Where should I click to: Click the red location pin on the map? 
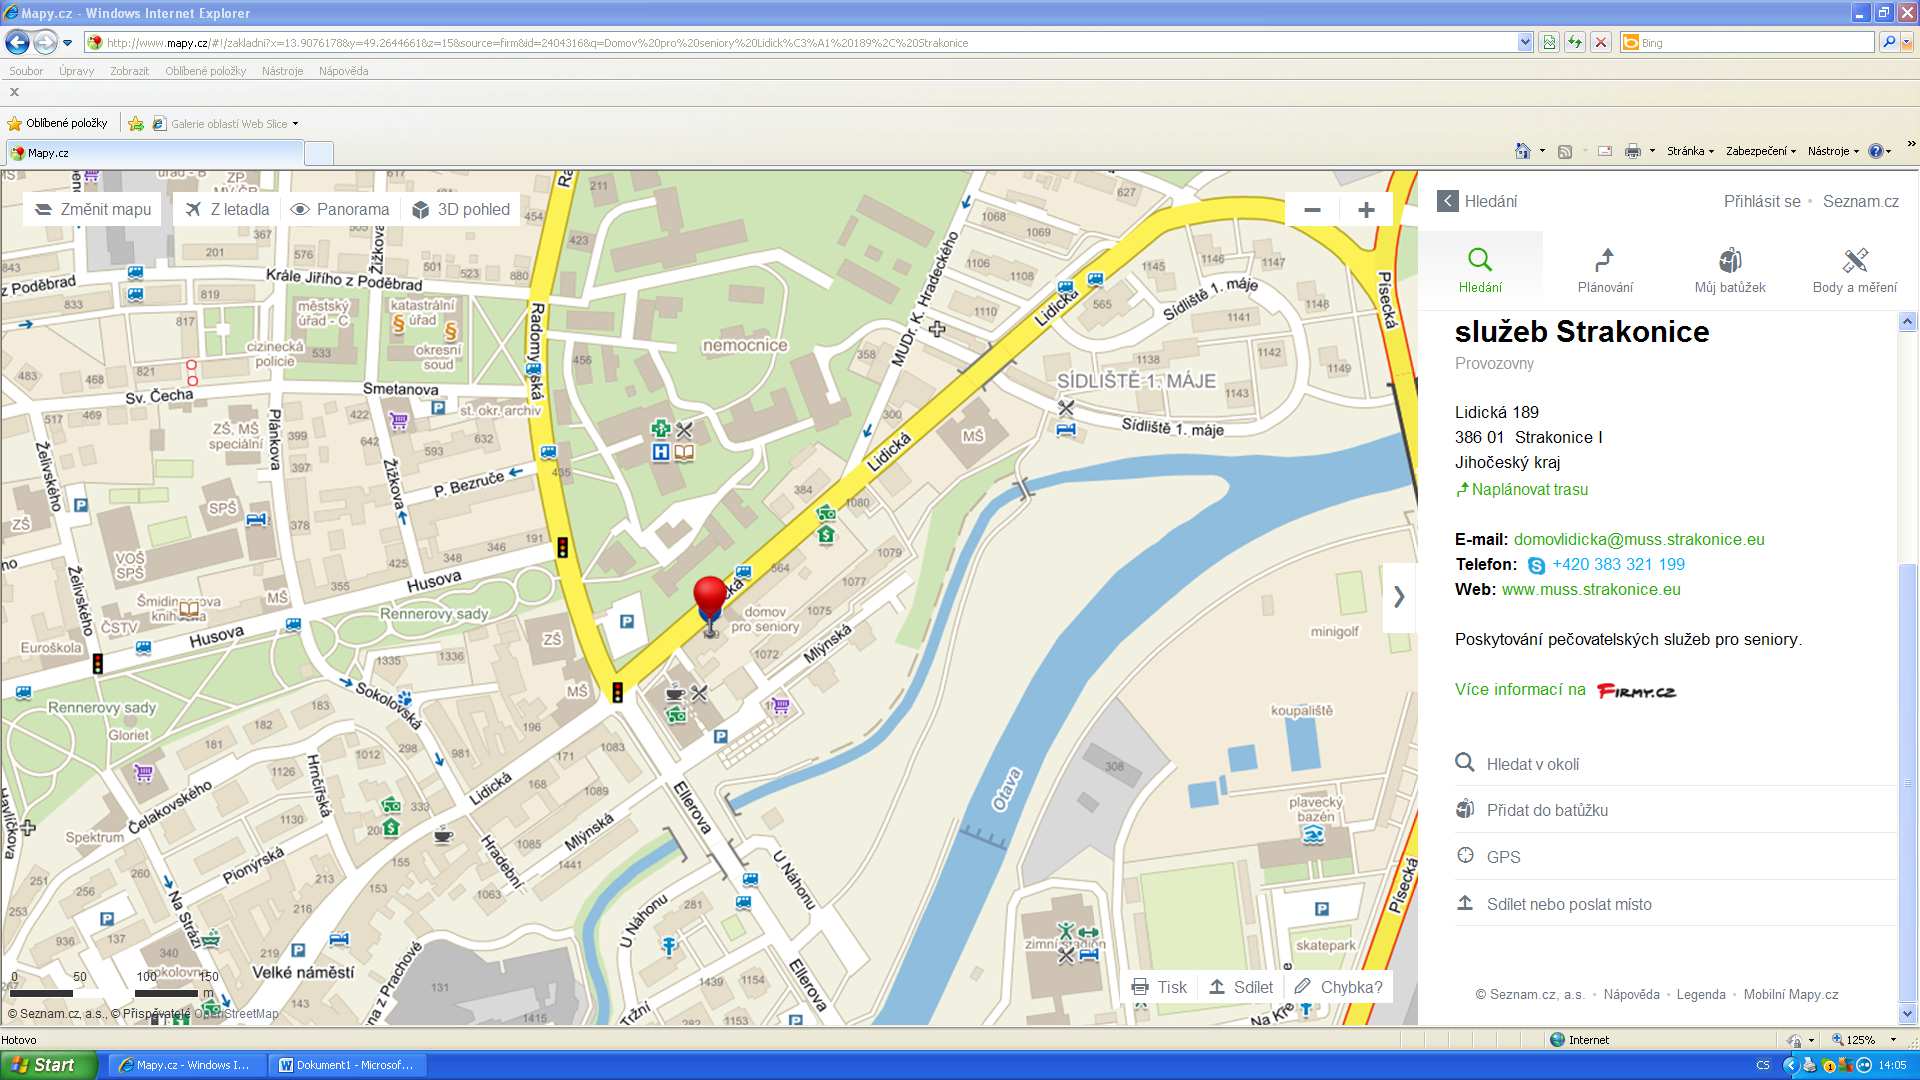tap(710, 598)
